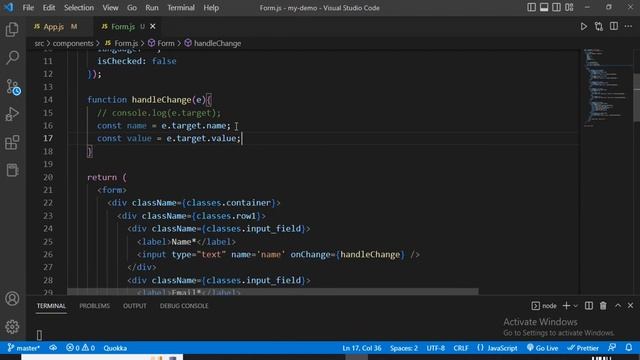Change indentation via Spaces: 2
This screenshot has width=640, height=360.
coord(404,348)
